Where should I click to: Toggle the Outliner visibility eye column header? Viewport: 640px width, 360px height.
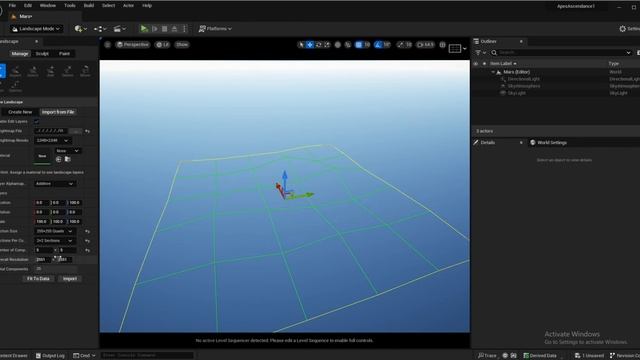pos(476,64)
